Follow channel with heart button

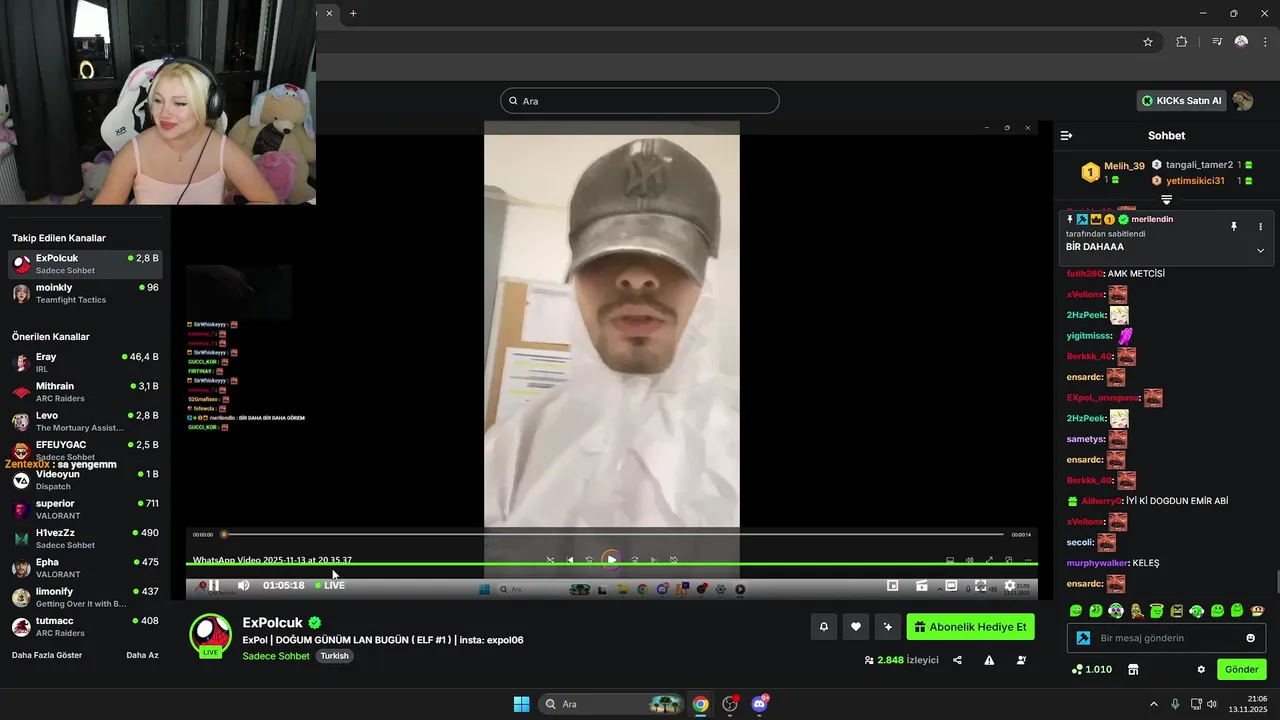[856, 627]
